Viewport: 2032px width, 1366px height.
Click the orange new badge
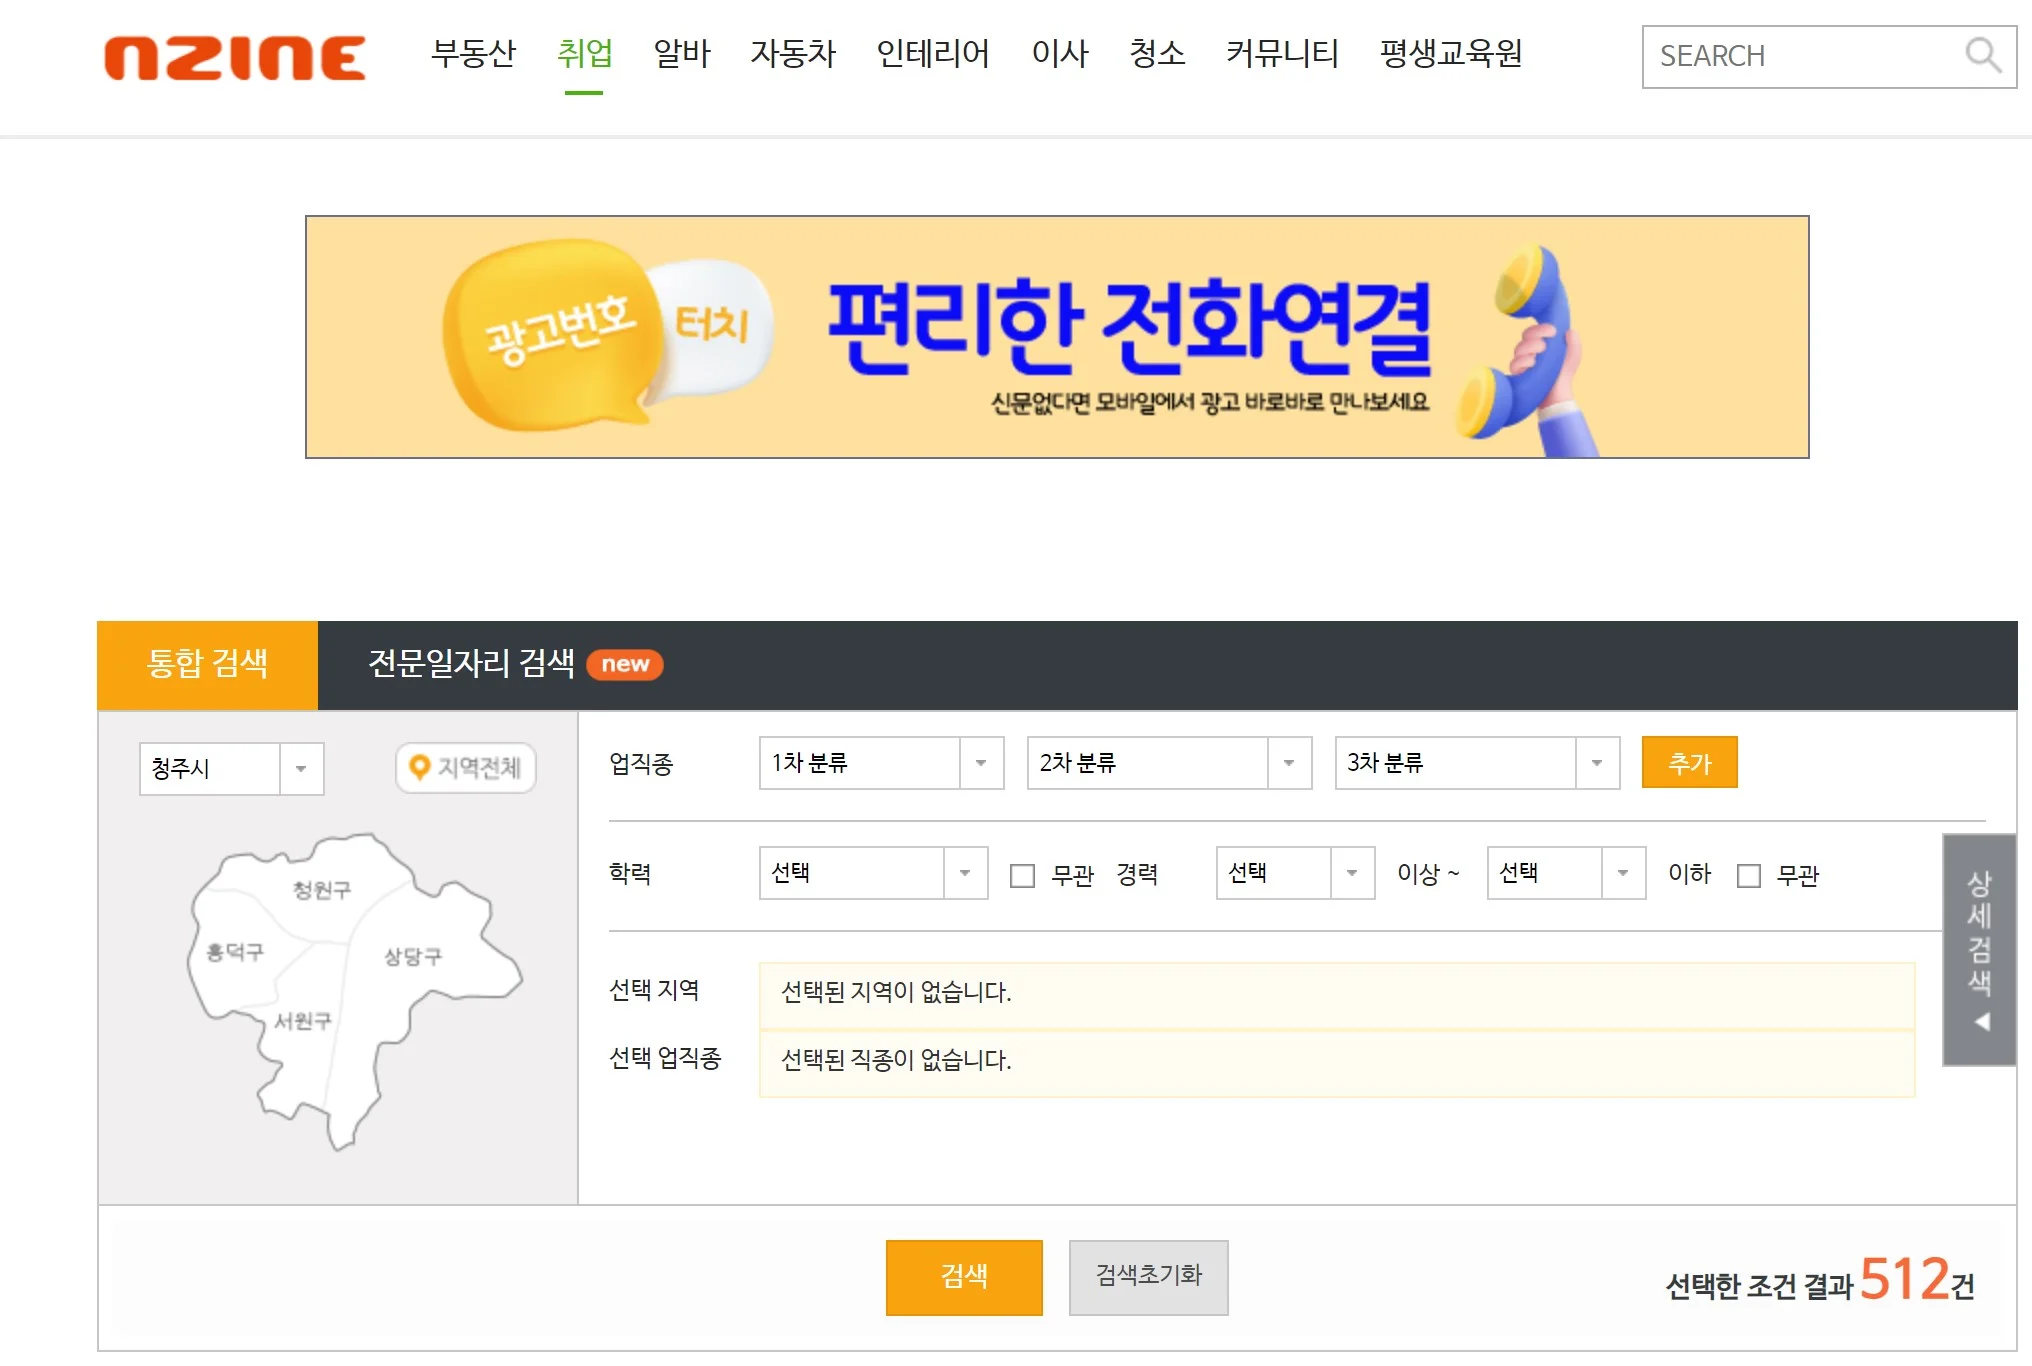pyautogui.click(x=625, y=664)
